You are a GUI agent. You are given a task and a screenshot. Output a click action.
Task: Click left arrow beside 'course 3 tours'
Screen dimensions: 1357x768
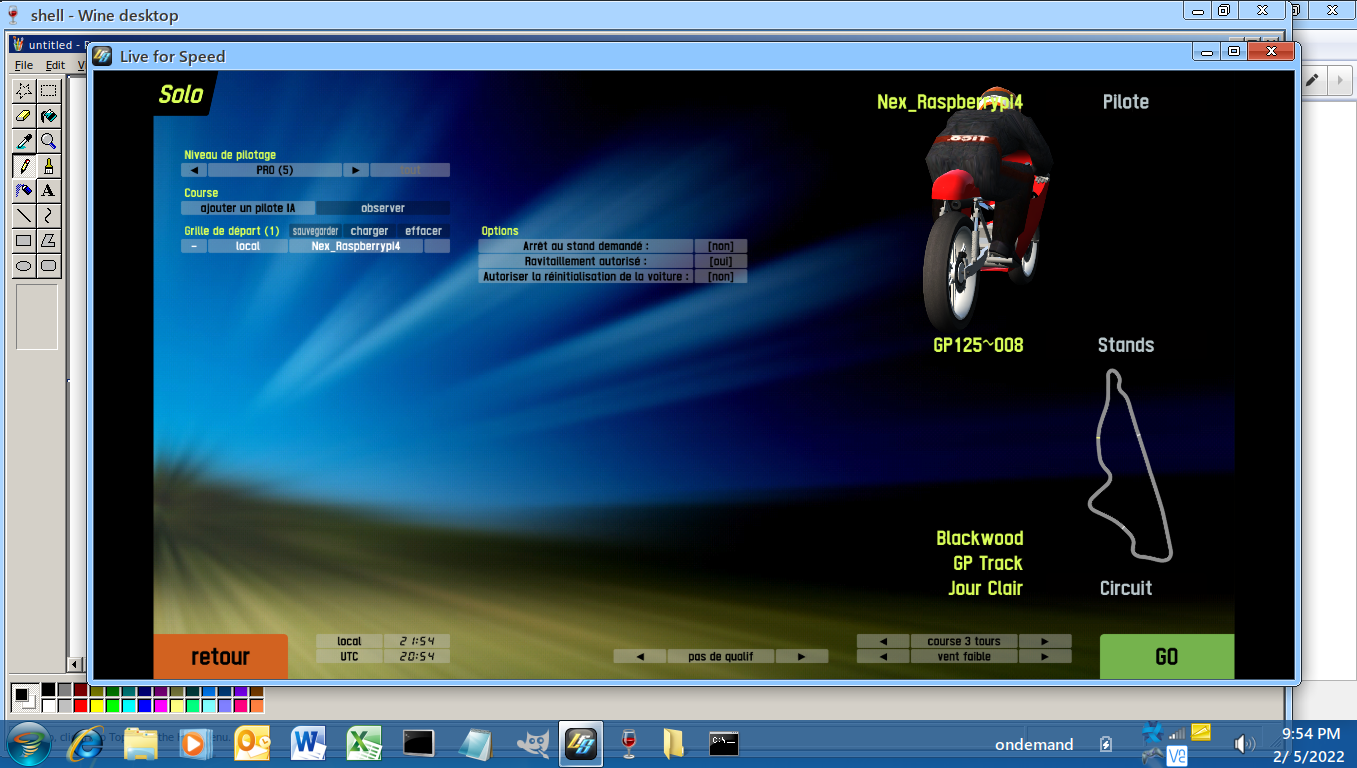(883, 641)
